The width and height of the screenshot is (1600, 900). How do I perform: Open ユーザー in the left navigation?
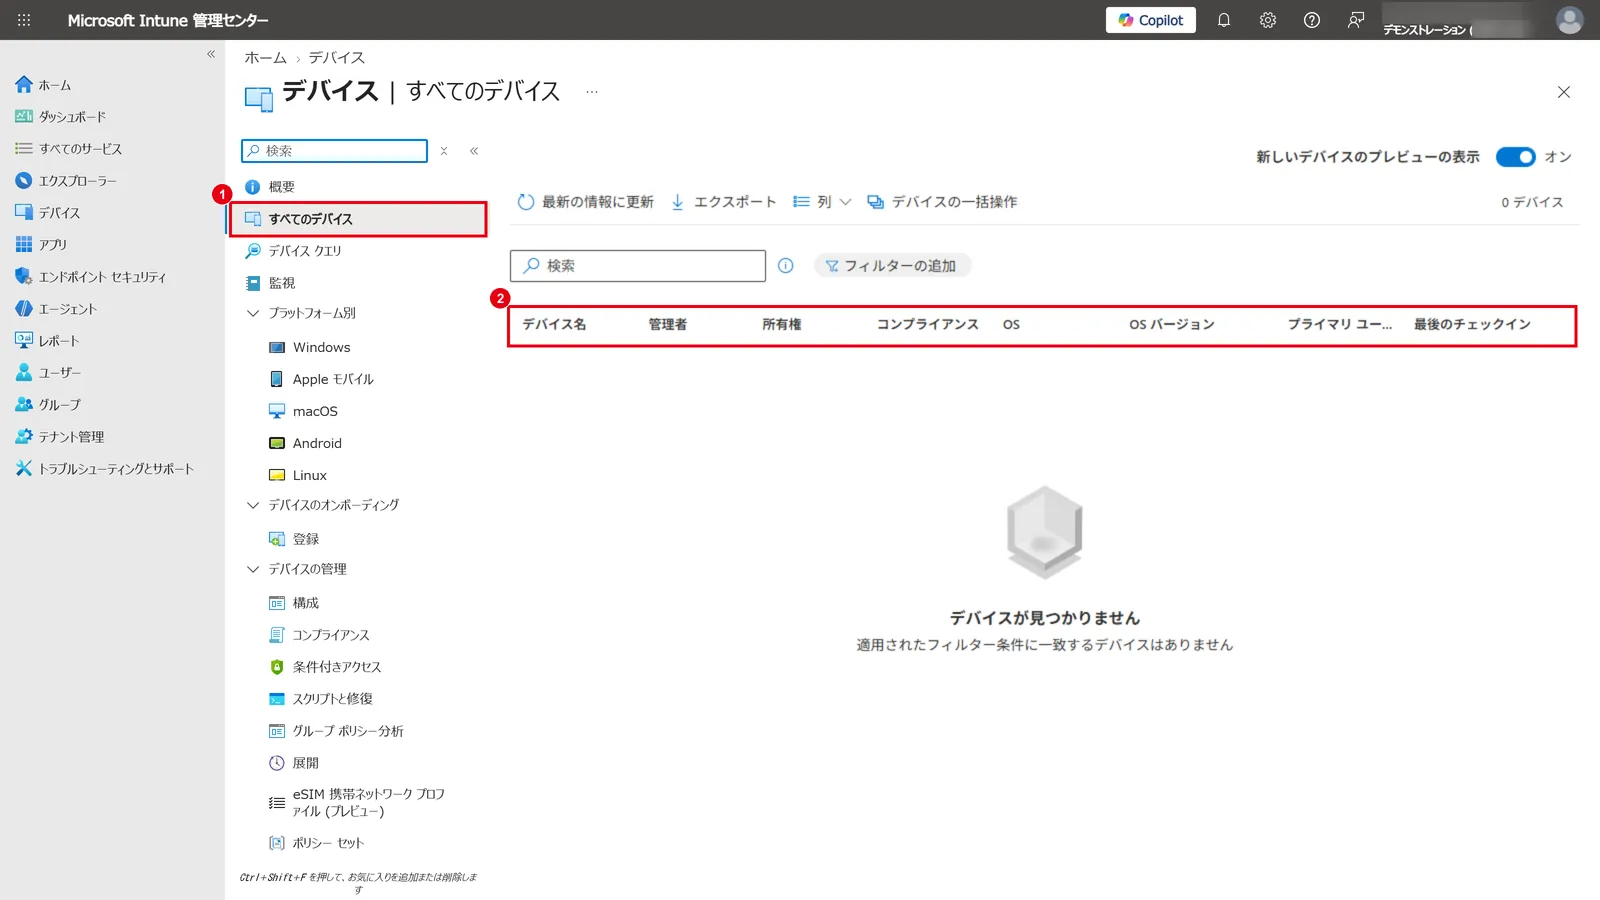48,373
